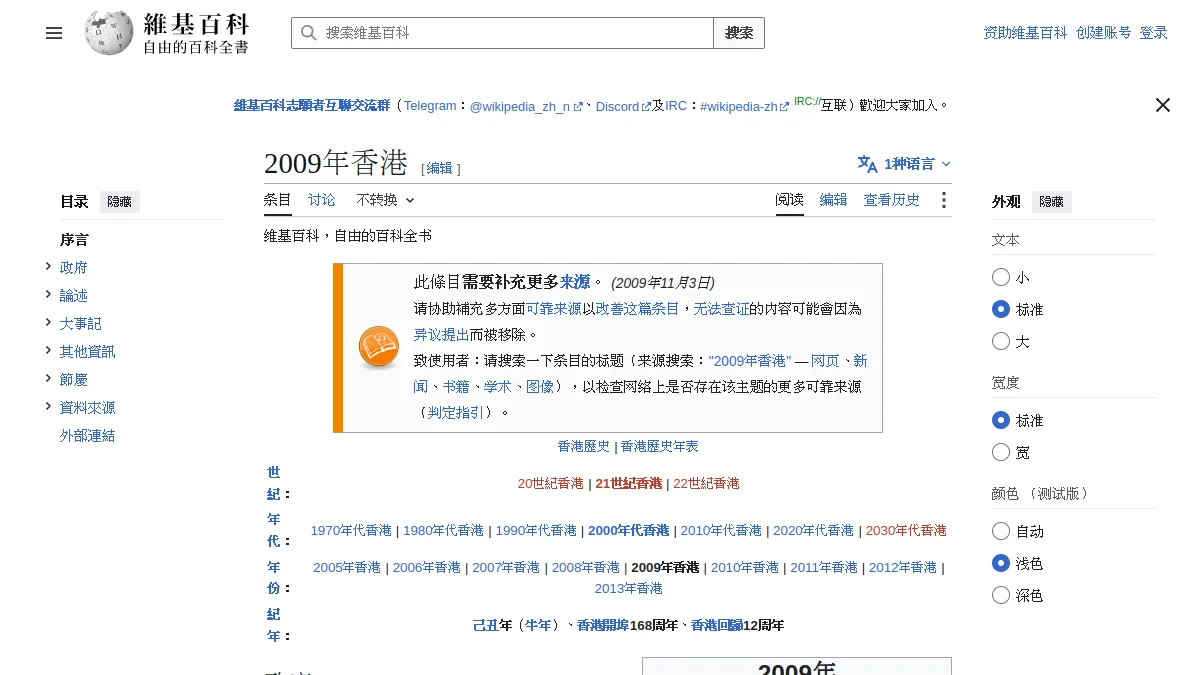Click external link icon after @wikipedia_zh_n

click(x=578, y=106)
